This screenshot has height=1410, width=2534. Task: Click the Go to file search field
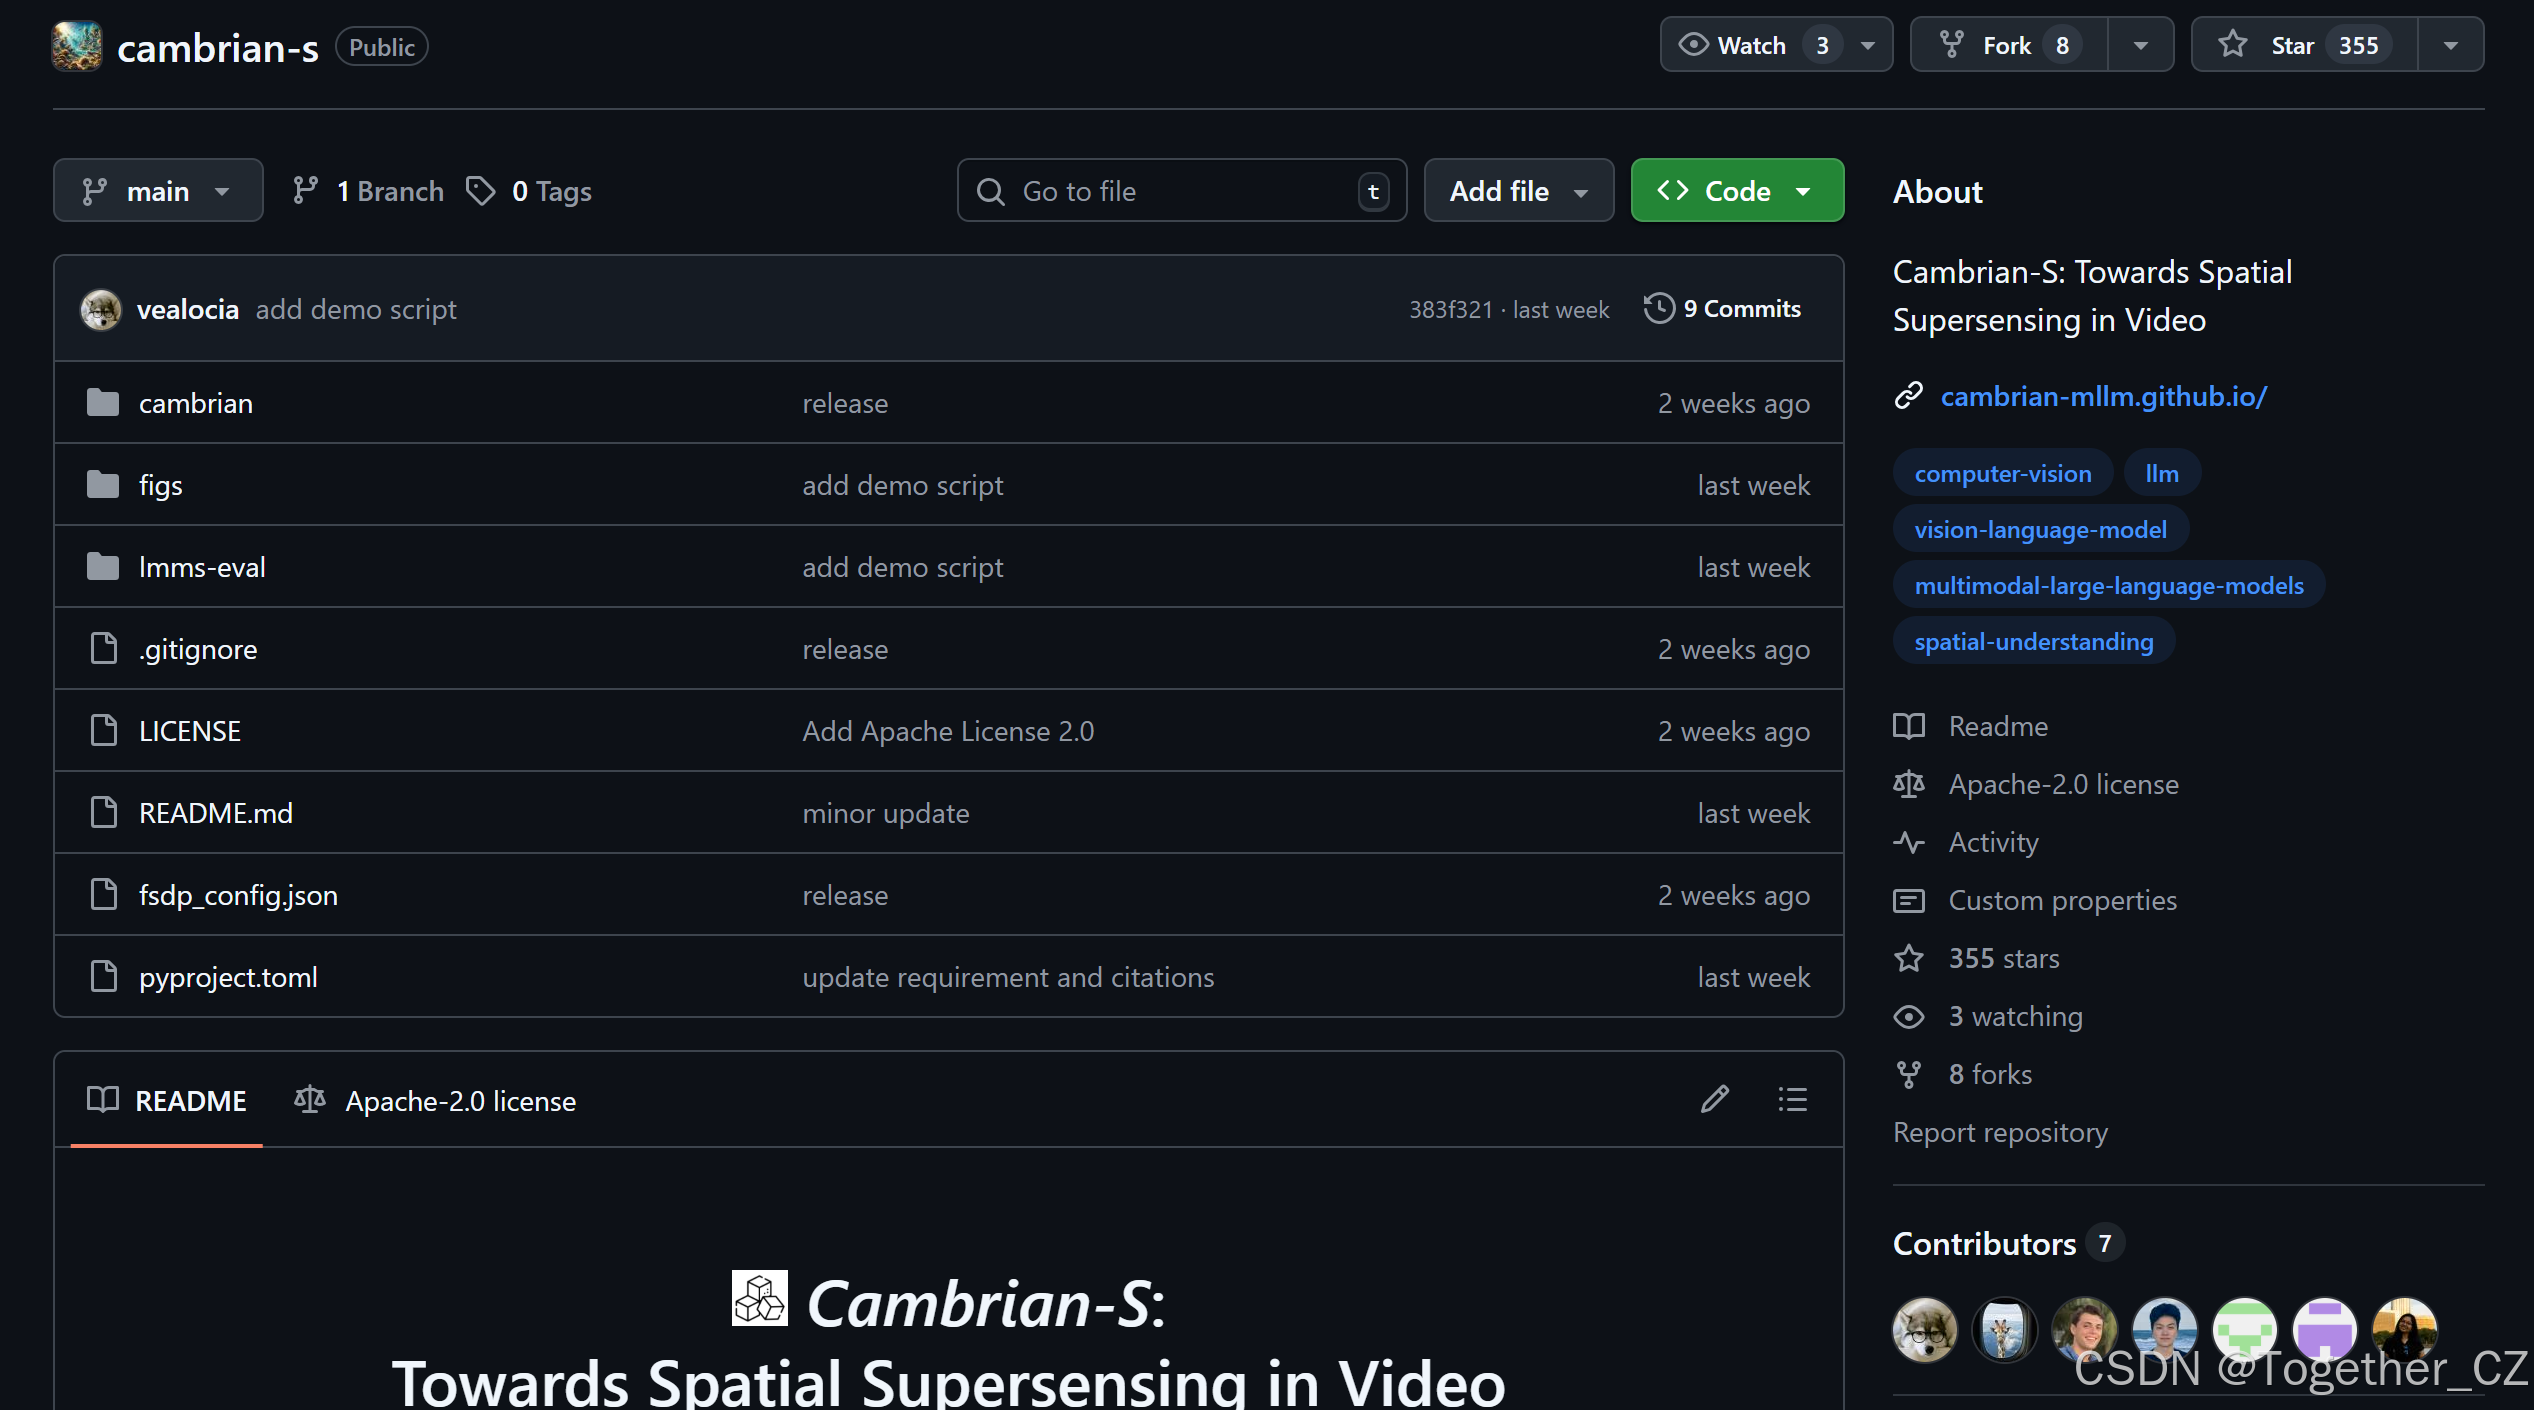1180,190
